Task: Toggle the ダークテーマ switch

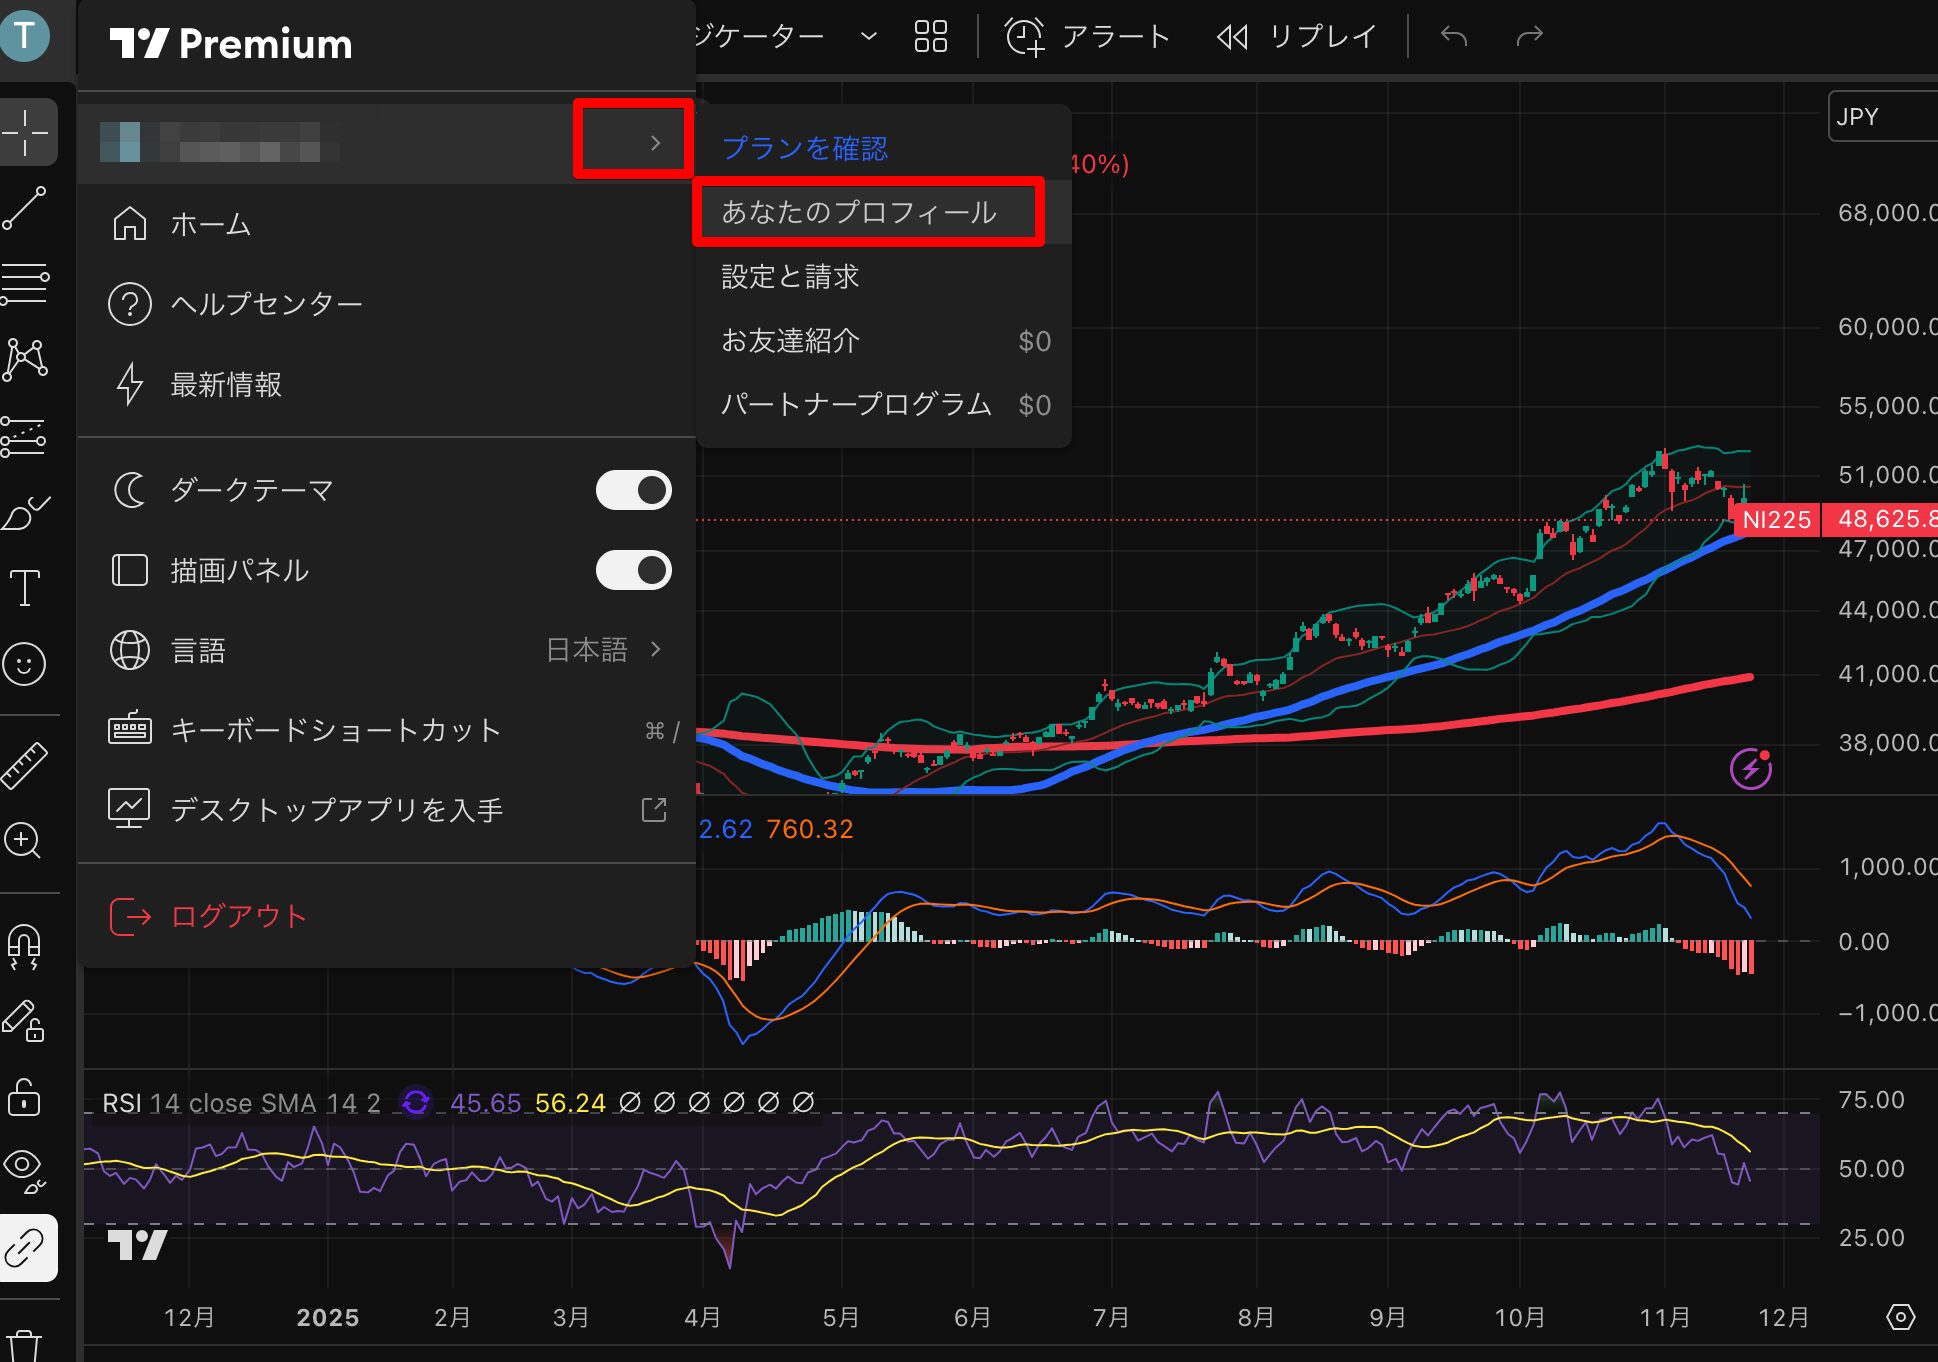Action: coord(633,490)
